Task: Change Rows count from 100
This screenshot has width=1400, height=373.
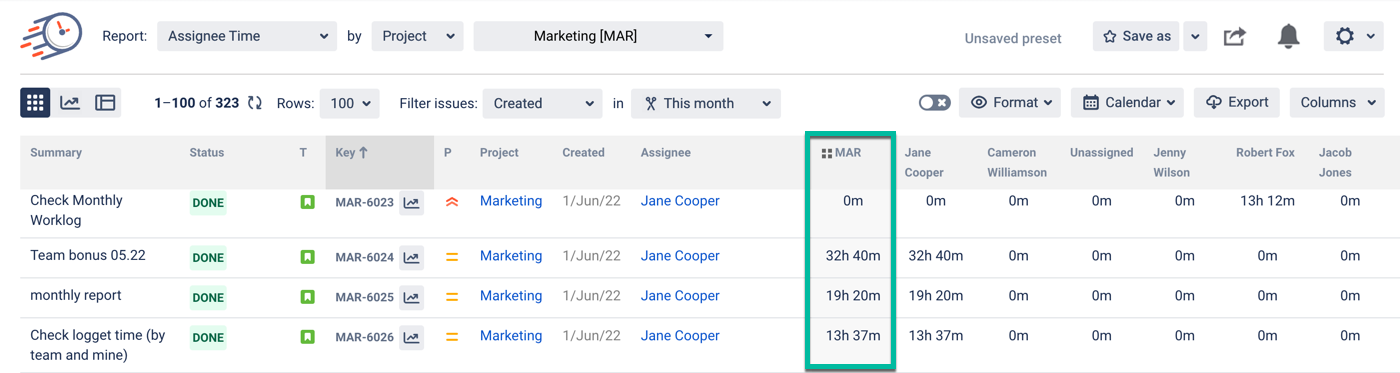Action: coord(349,103)
